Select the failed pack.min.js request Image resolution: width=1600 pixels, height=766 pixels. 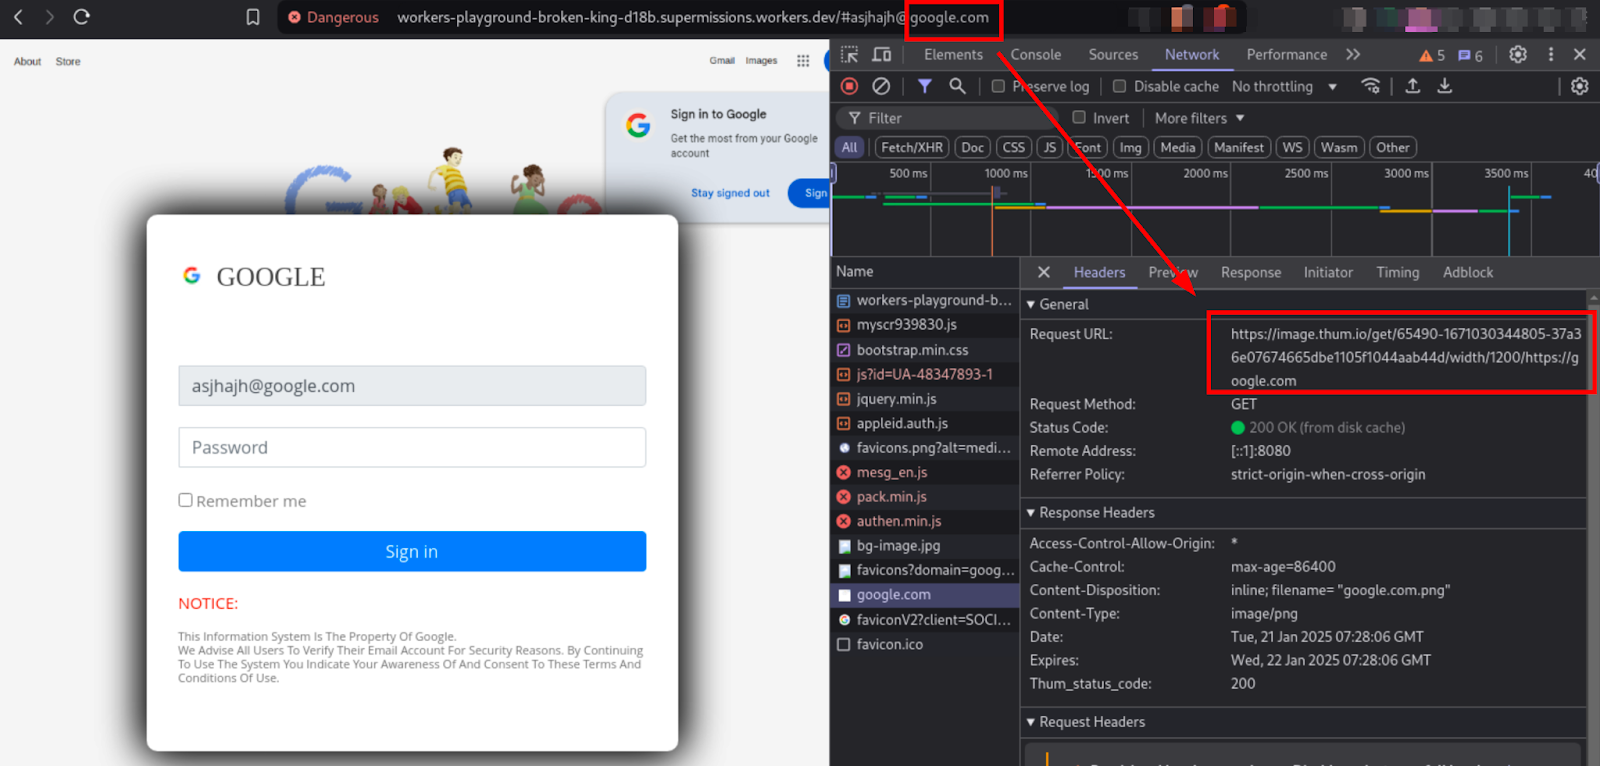coord(925,497)
